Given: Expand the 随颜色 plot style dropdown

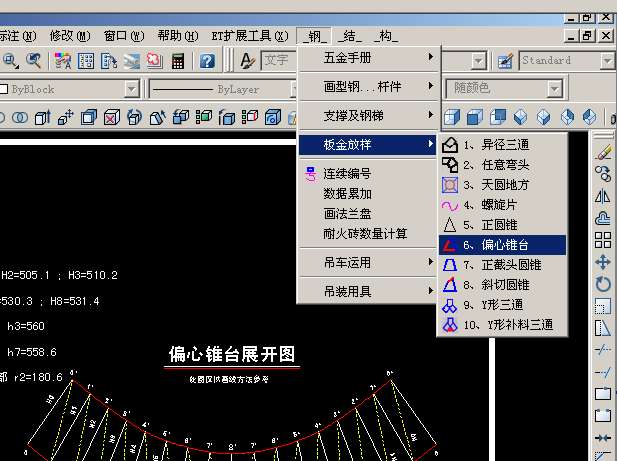Looking at the screenshot, I should (554, 89).
